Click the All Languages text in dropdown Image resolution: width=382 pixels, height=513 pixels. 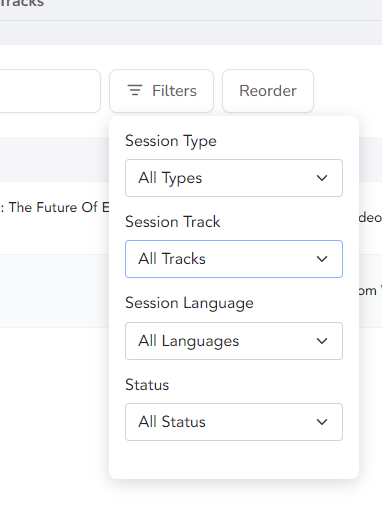coord(189,341)
